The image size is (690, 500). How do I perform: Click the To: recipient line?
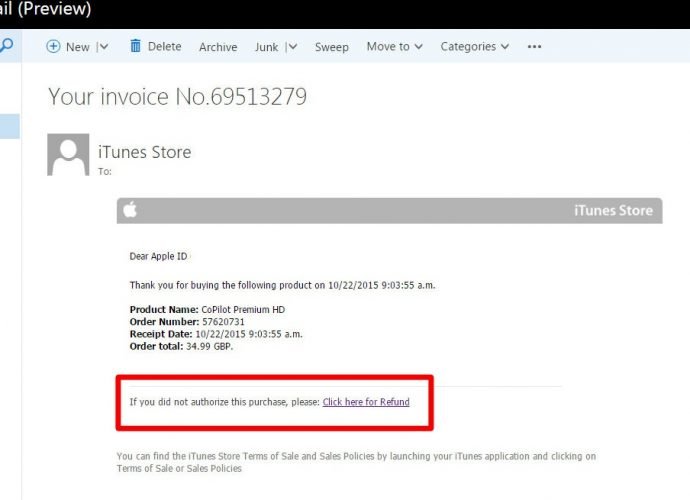coord(105,171)
